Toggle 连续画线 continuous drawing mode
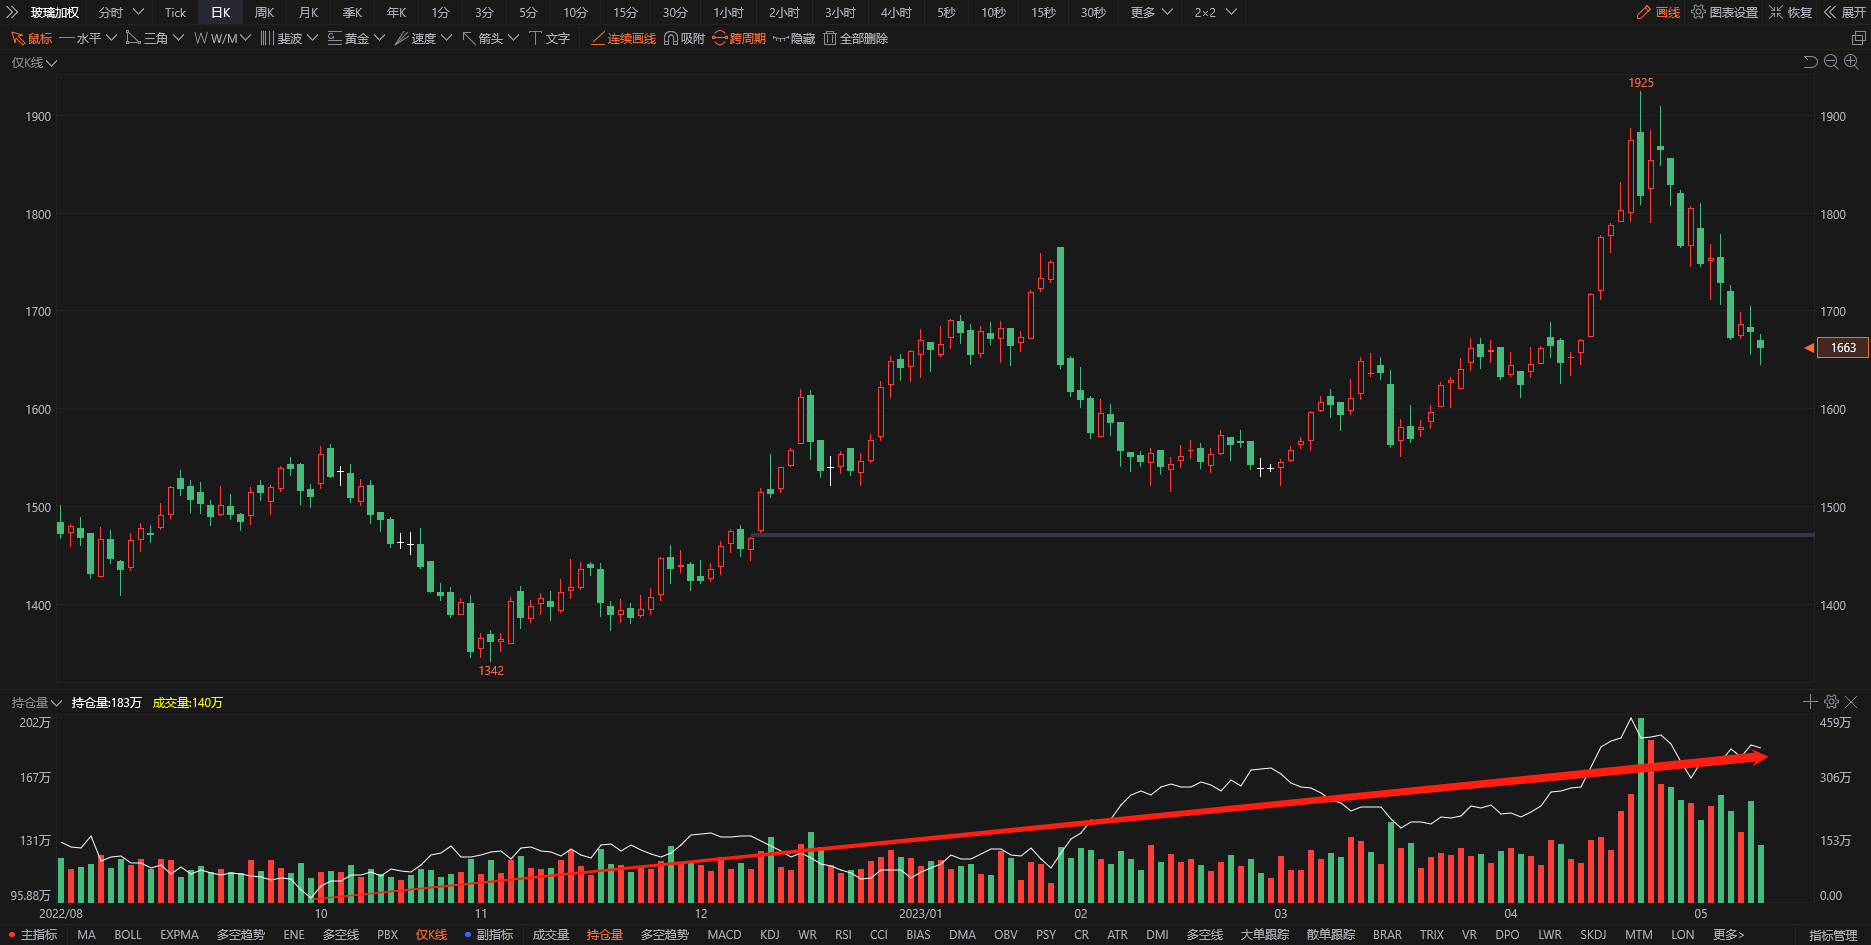This screenshot has height=945, width=1871. 623,38
